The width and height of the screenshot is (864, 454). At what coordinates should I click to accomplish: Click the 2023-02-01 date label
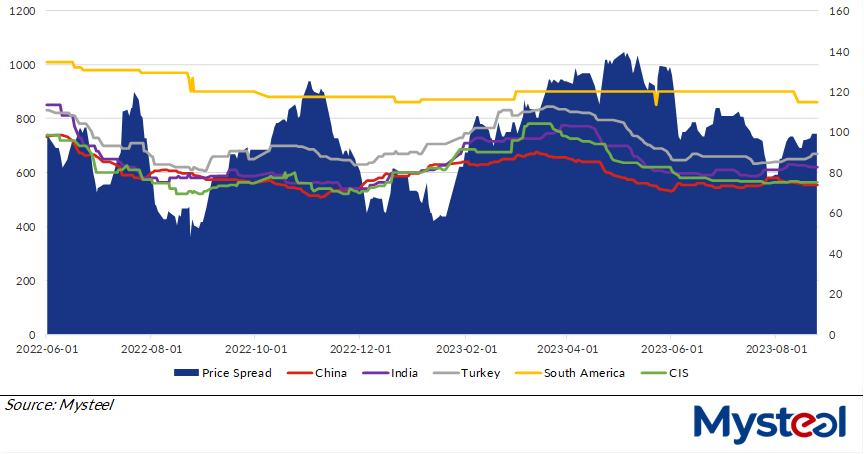point(464,350)
